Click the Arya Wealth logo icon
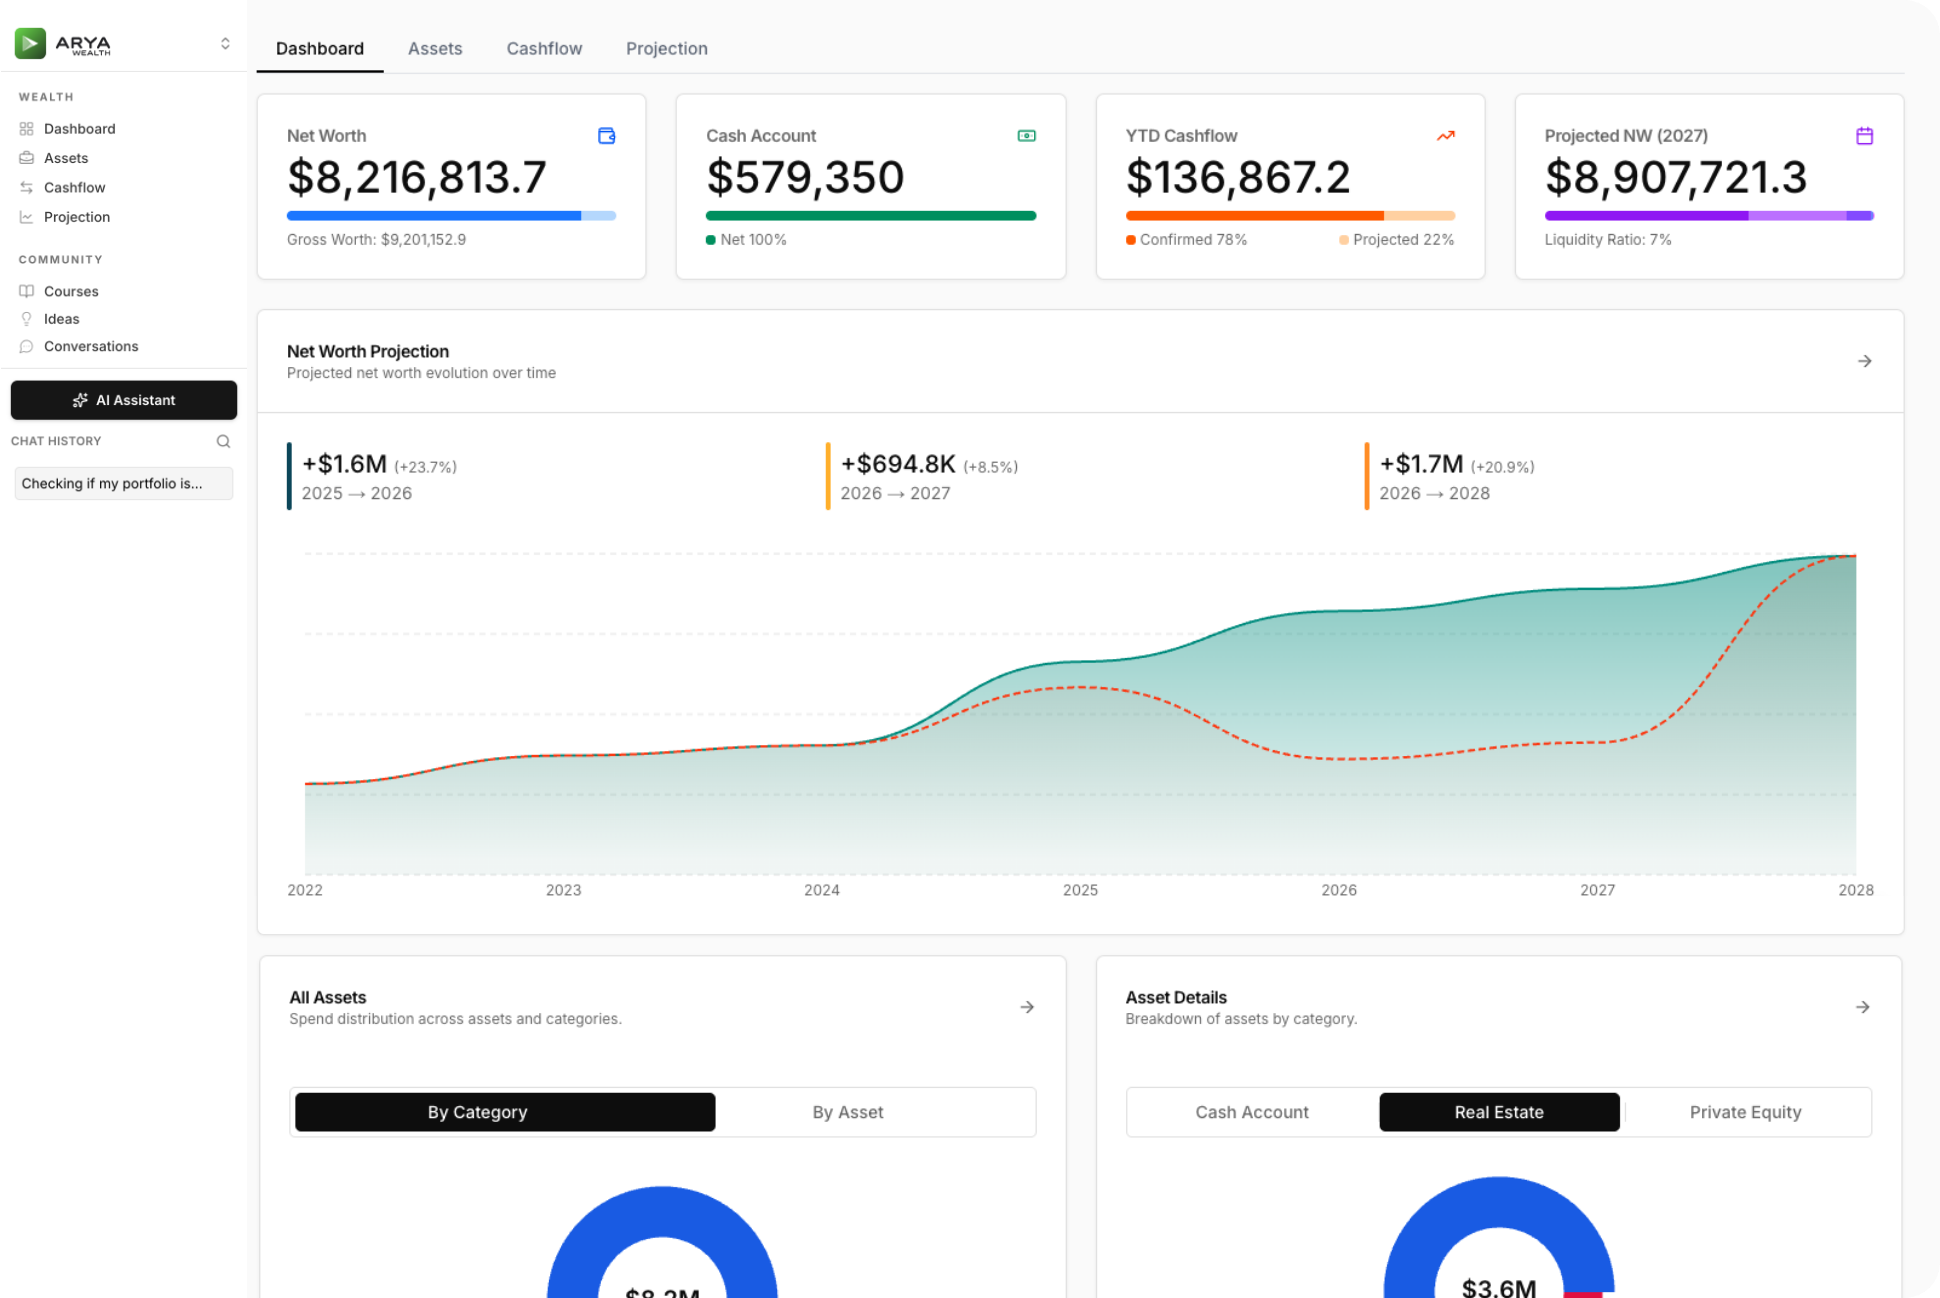 30,43
